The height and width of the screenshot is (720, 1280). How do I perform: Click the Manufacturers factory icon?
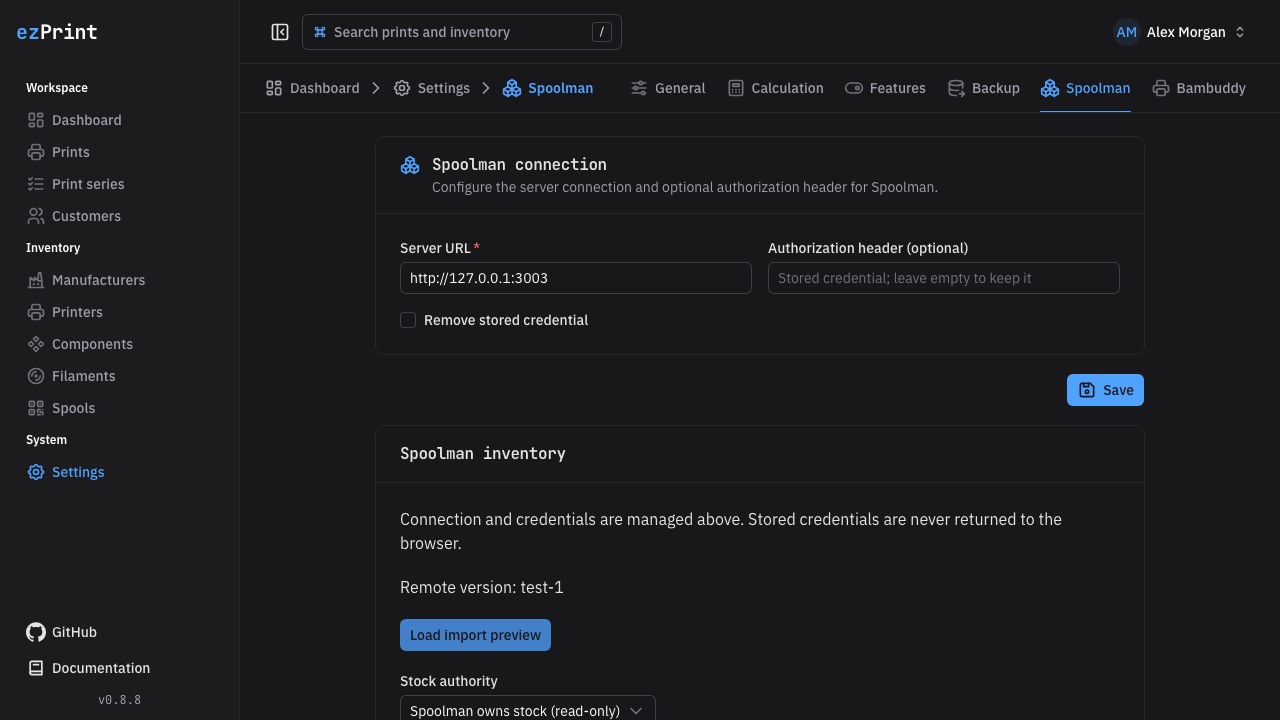(36, 280)
